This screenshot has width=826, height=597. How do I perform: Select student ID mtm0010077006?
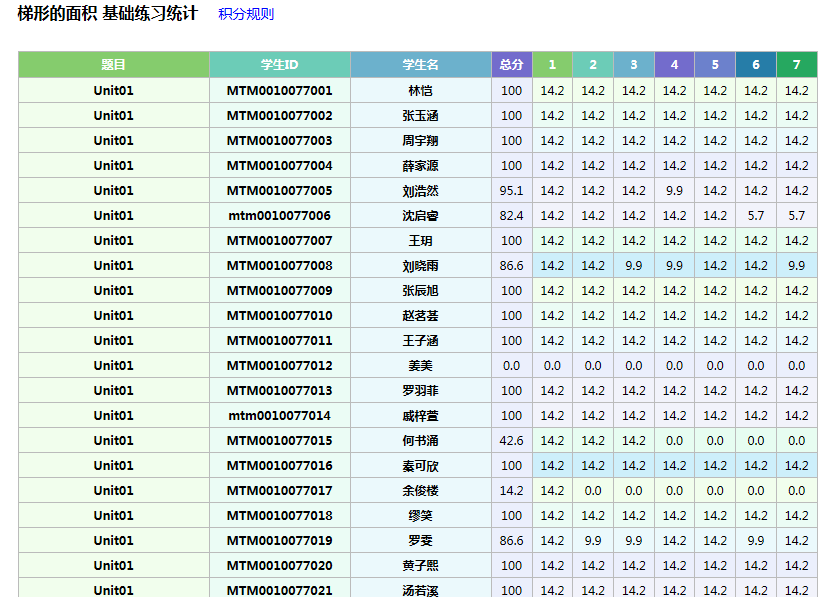280,216
